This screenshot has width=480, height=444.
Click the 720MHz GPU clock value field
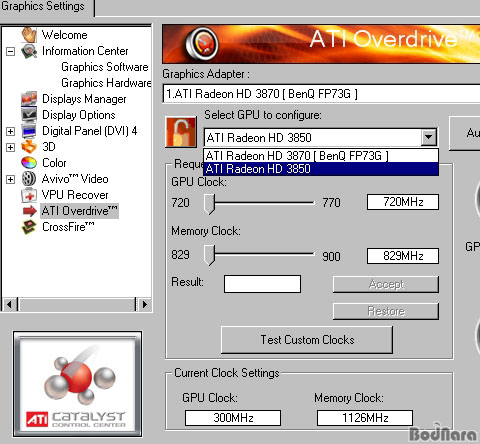point(403,202)
